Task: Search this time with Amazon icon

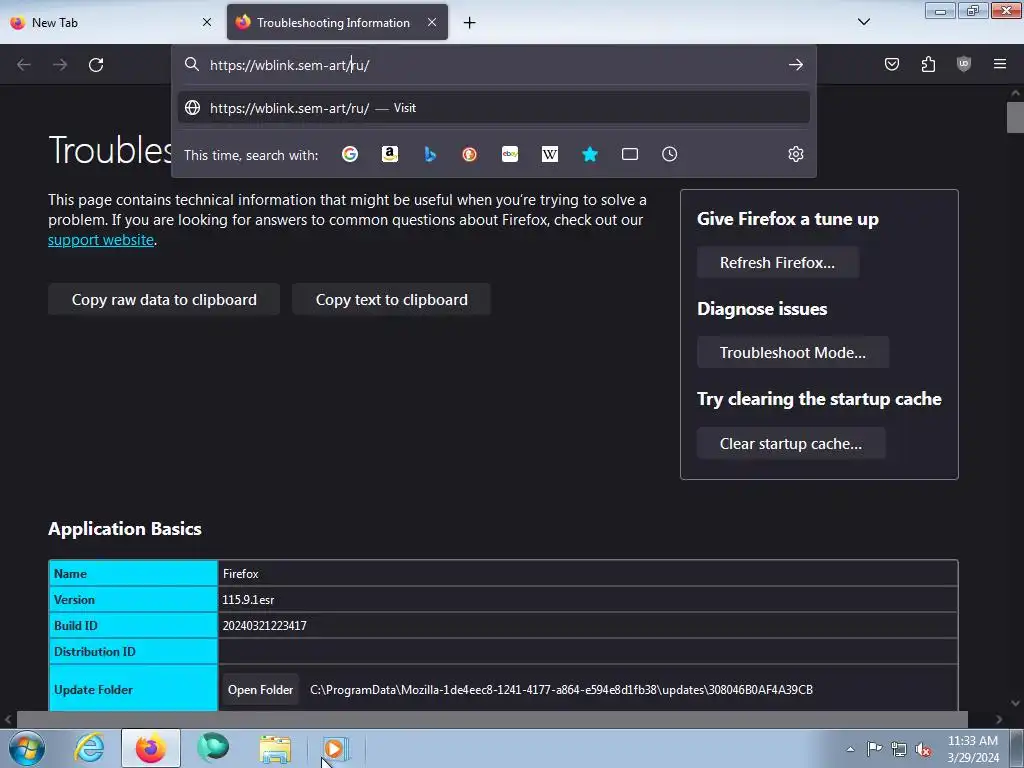Action: point(390,154)
